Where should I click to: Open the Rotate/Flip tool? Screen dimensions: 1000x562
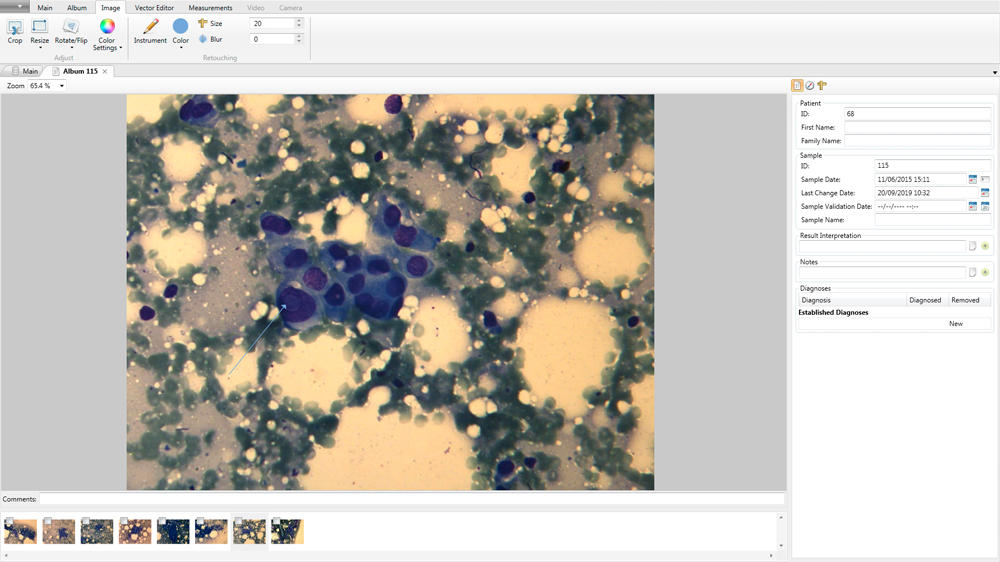coord(71,31)
